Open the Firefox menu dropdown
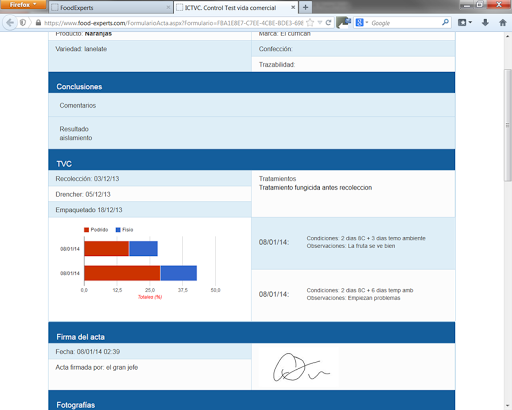This screenshot has height=410, width=512. pyautogui.click(x=23, y=5)
